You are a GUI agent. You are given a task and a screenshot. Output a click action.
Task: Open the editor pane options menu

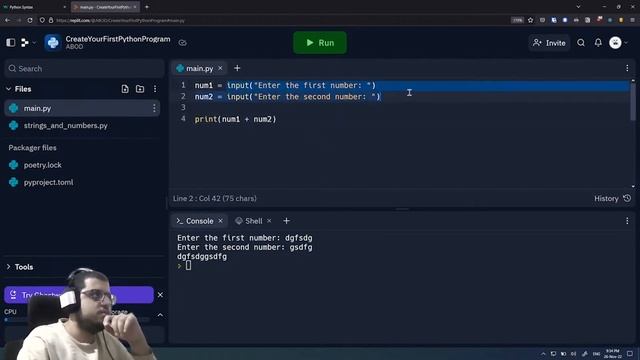(x=627, y=68)
